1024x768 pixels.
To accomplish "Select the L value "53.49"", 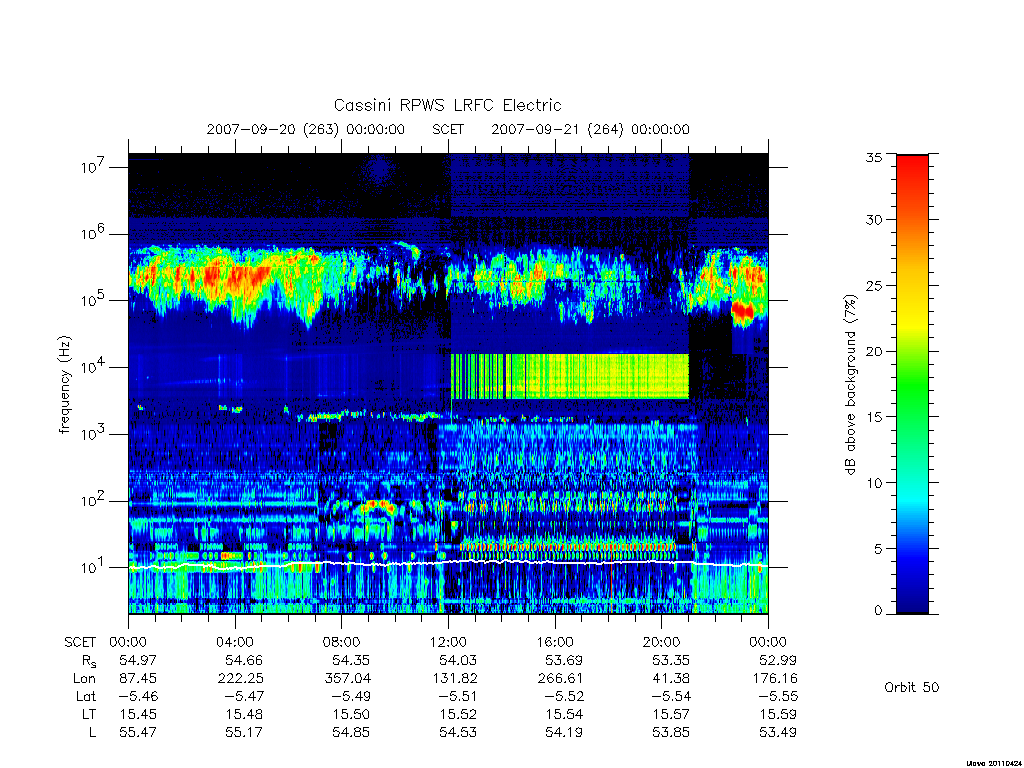I will [778, 733].
